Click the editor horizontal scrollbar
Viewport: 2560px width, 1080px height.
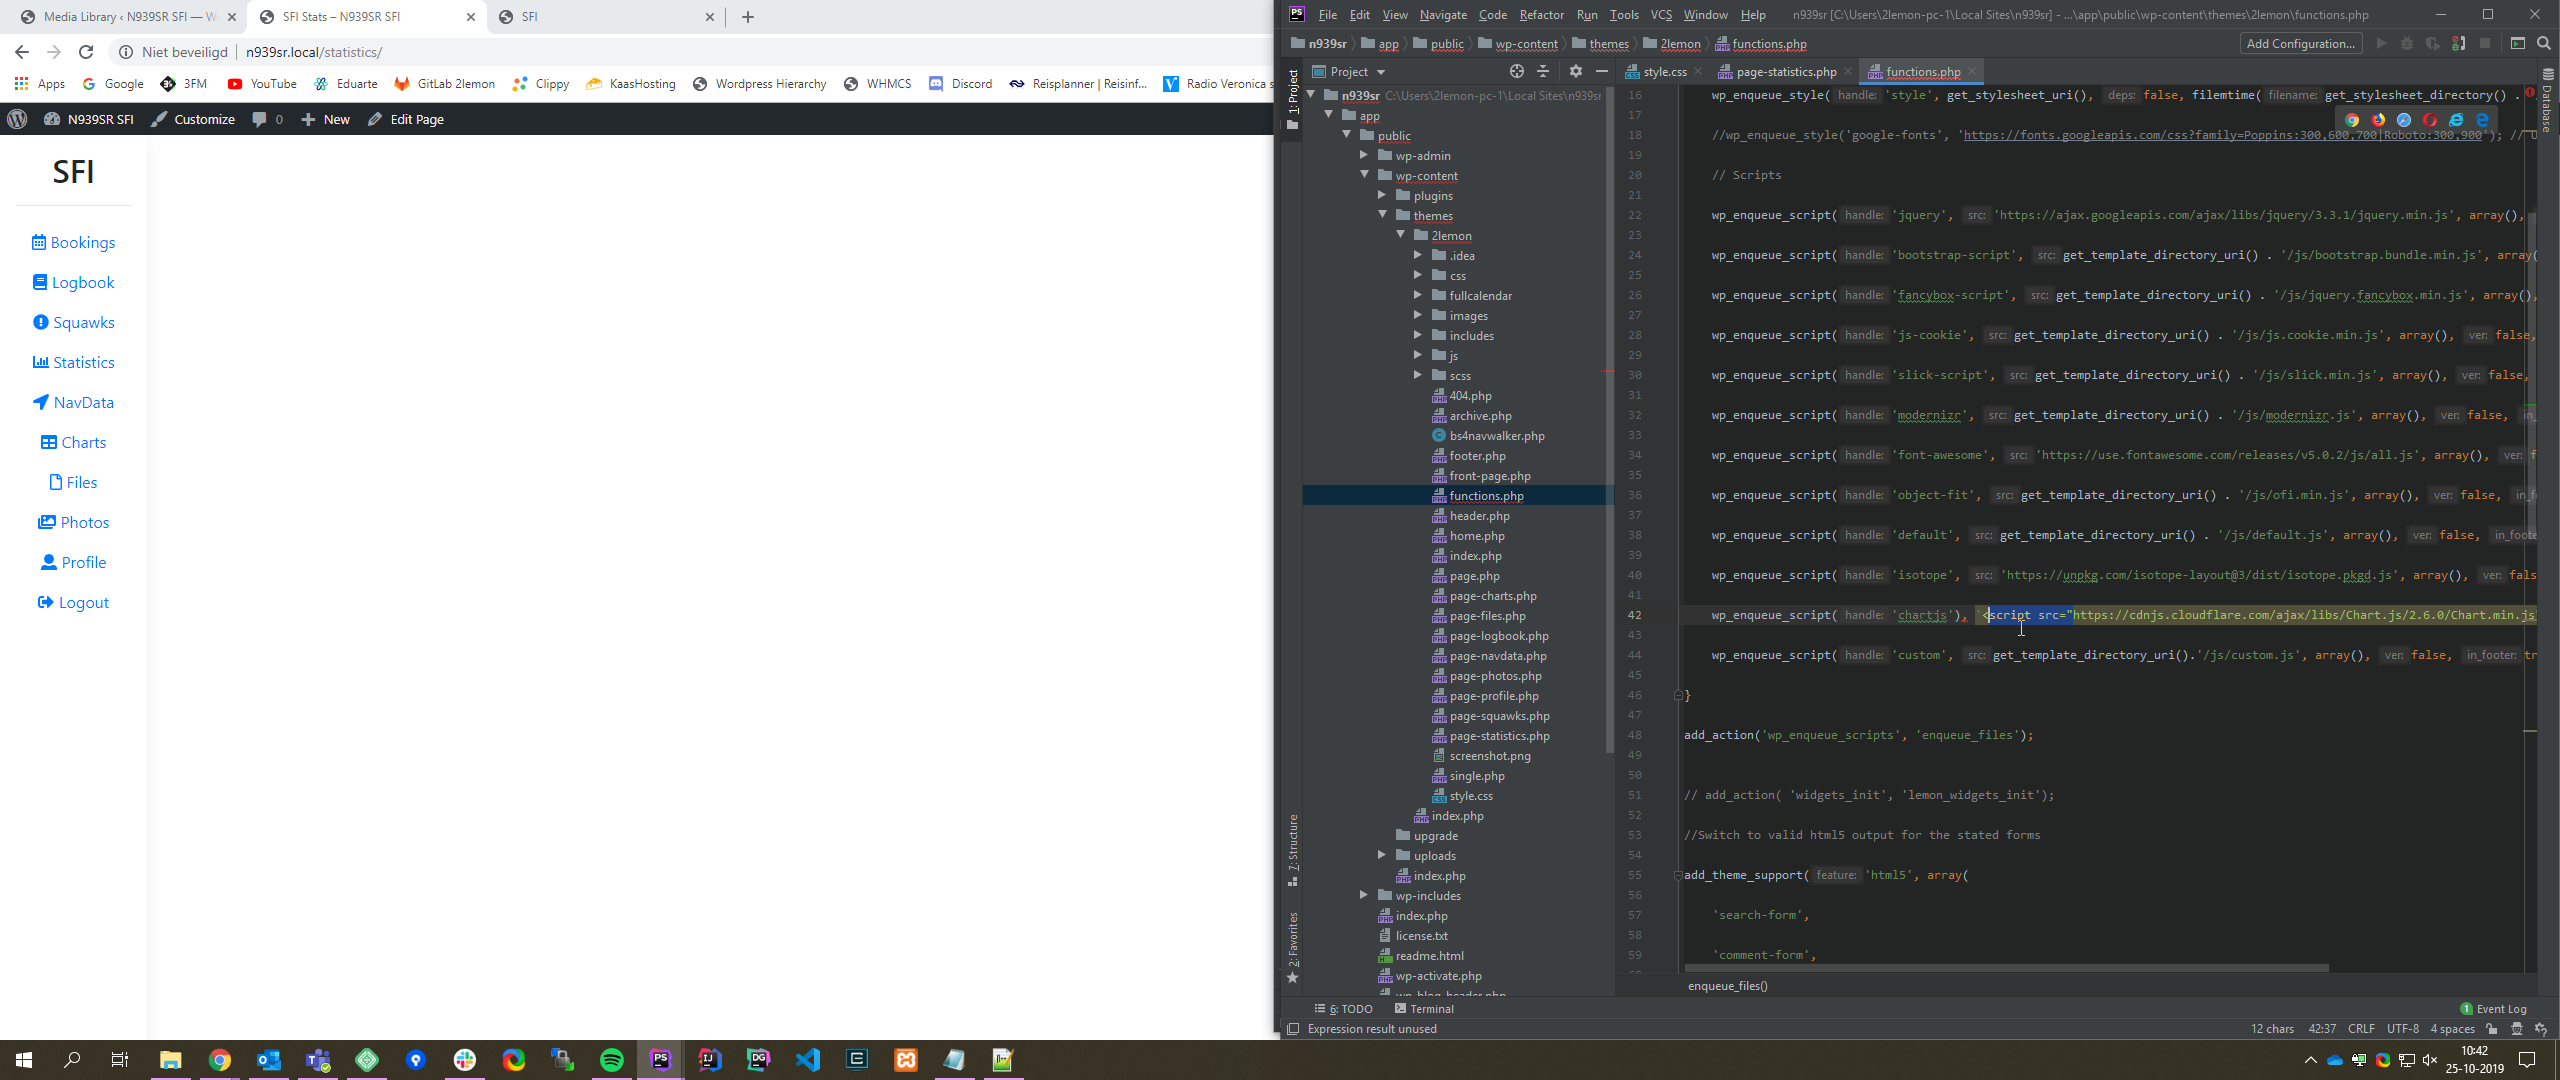click(x=2005, y=968)
